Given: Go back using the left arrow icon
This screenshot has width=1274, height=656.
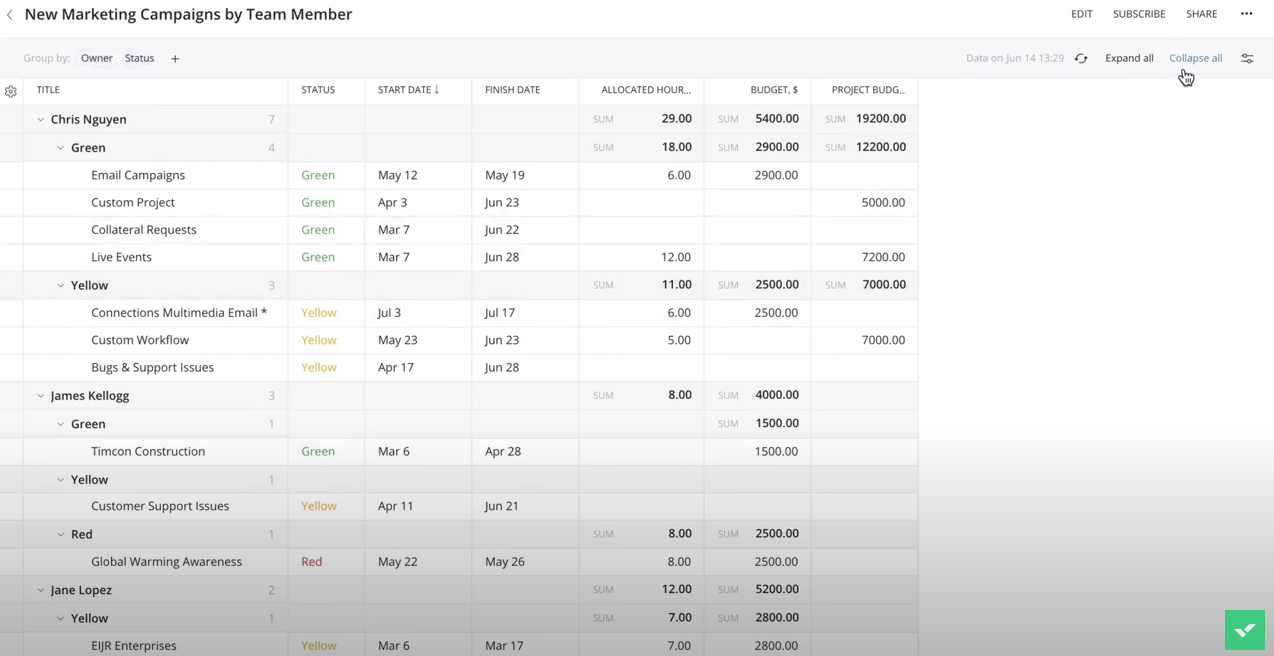Looking at the screenshot, I should pos(10,15).
